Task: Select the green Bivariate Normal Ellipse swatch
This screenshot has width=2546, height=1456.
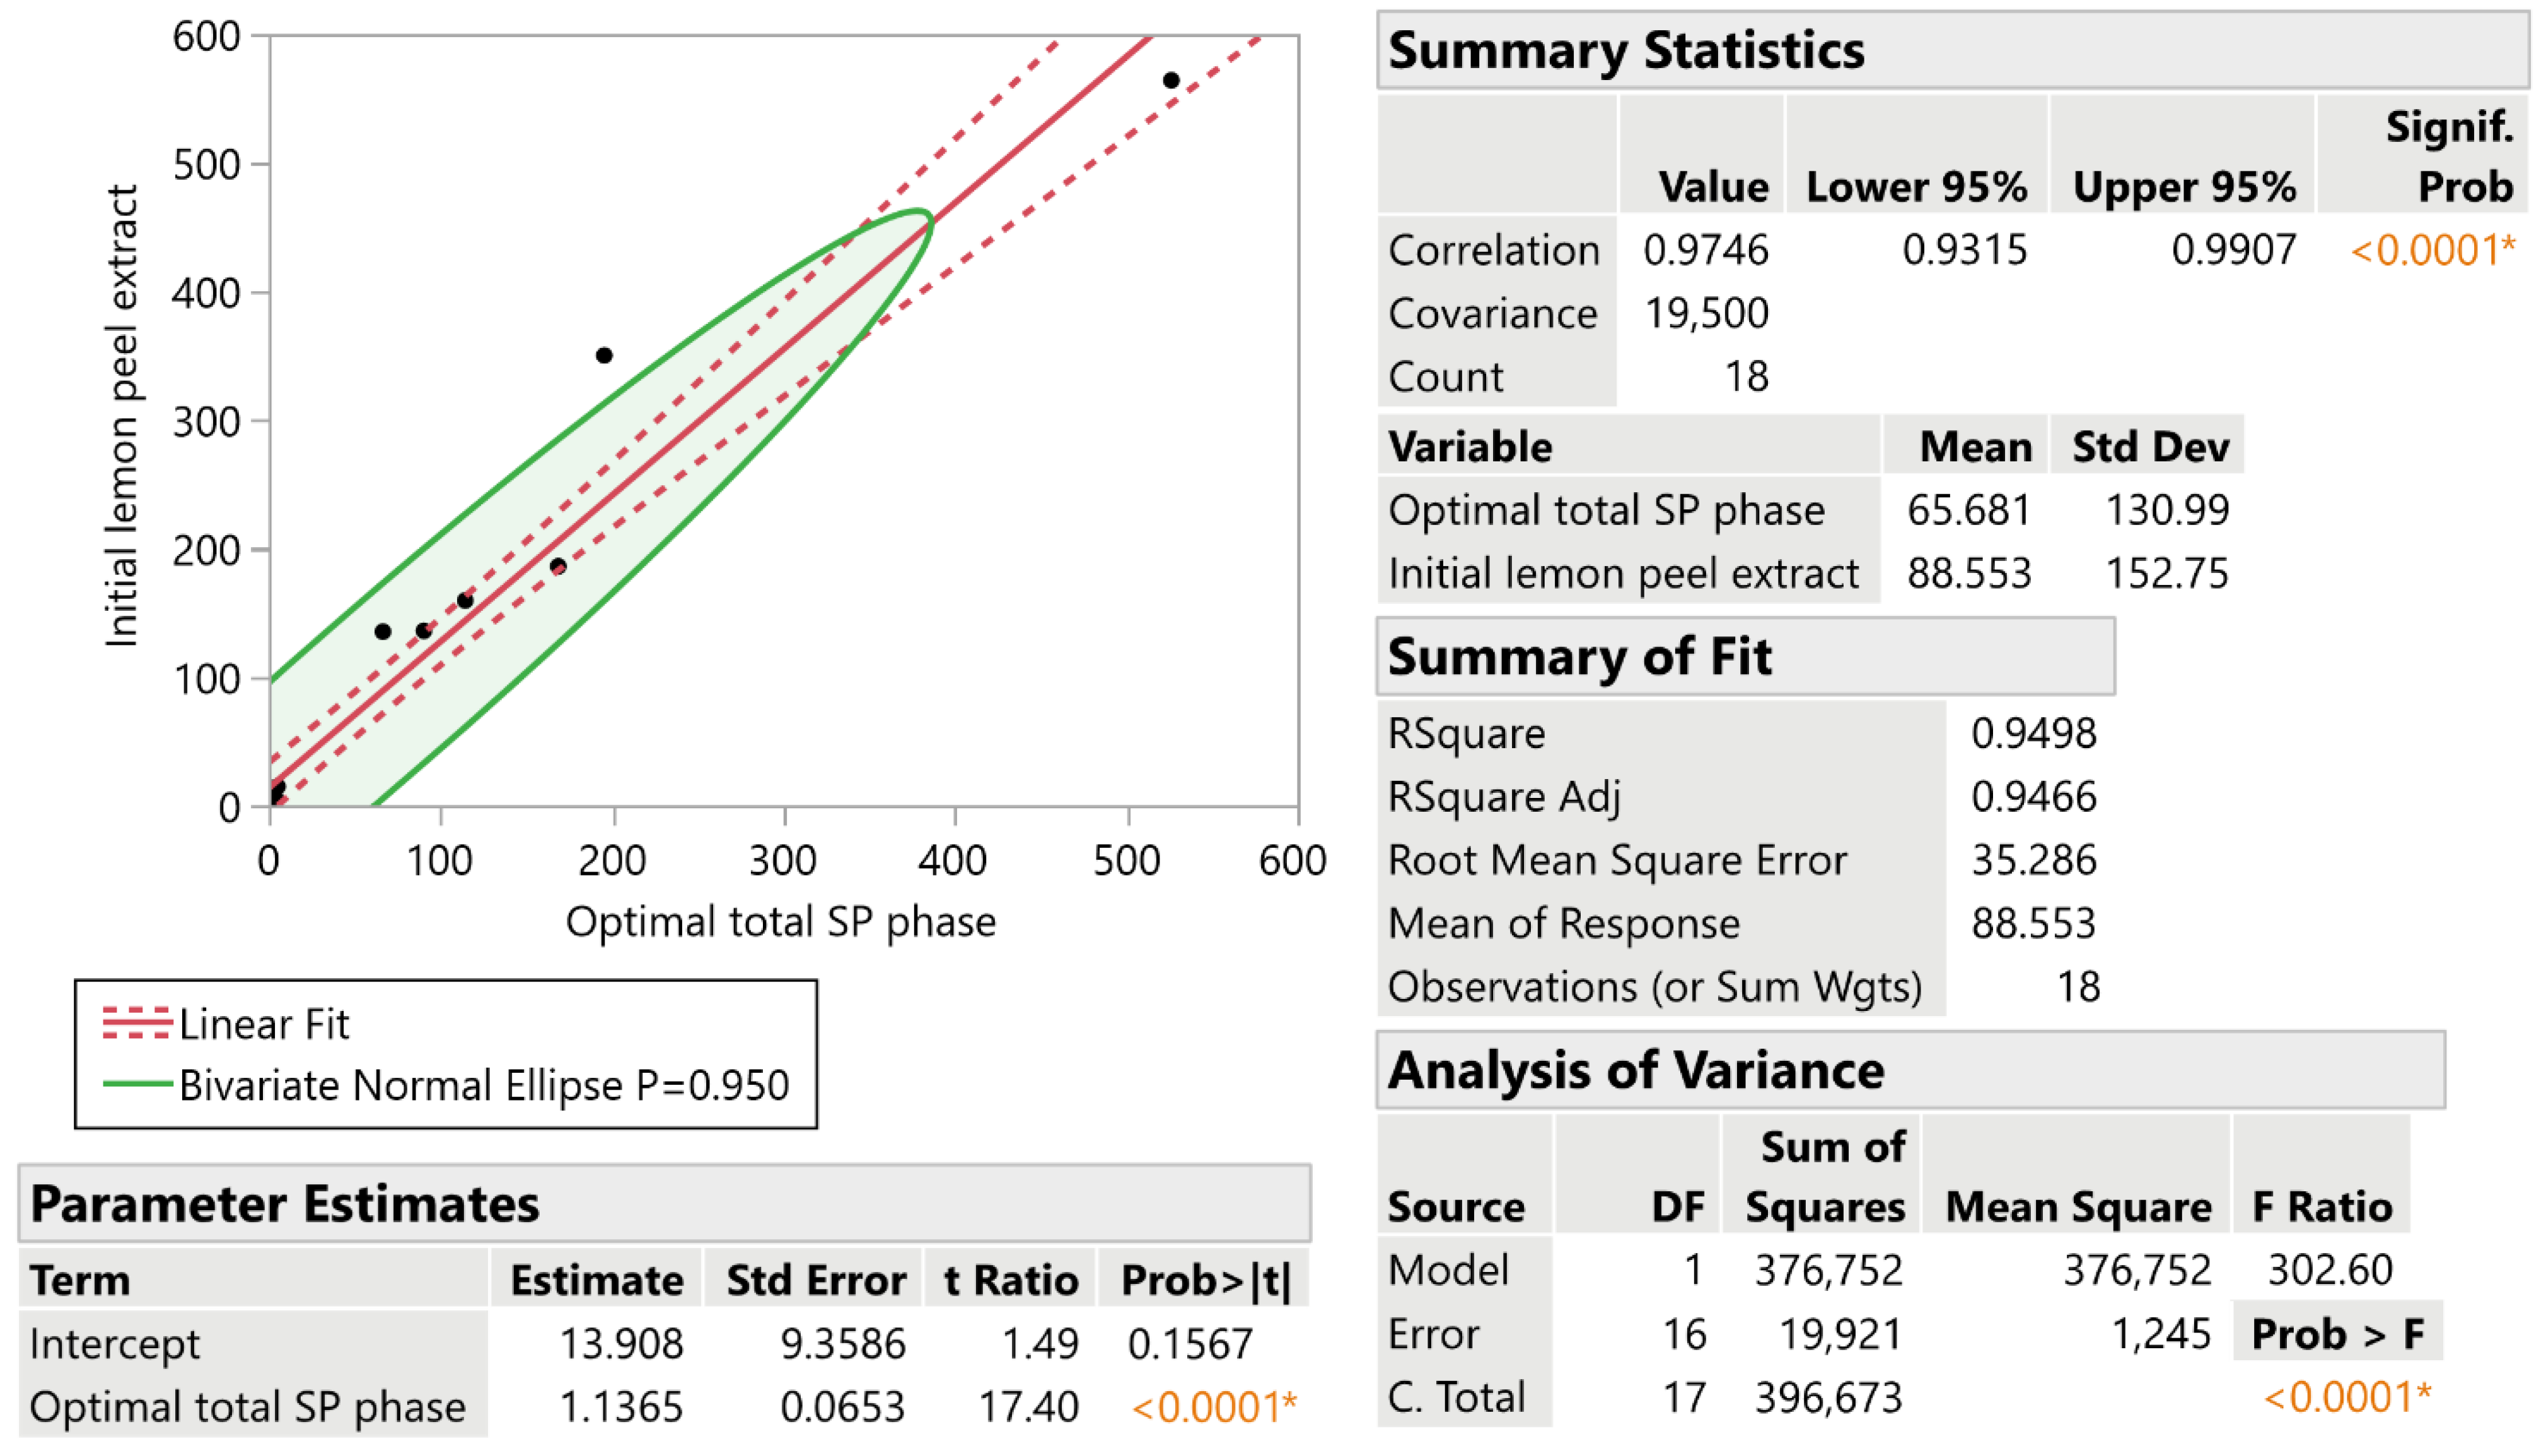Action: (x=137, y=1084)
